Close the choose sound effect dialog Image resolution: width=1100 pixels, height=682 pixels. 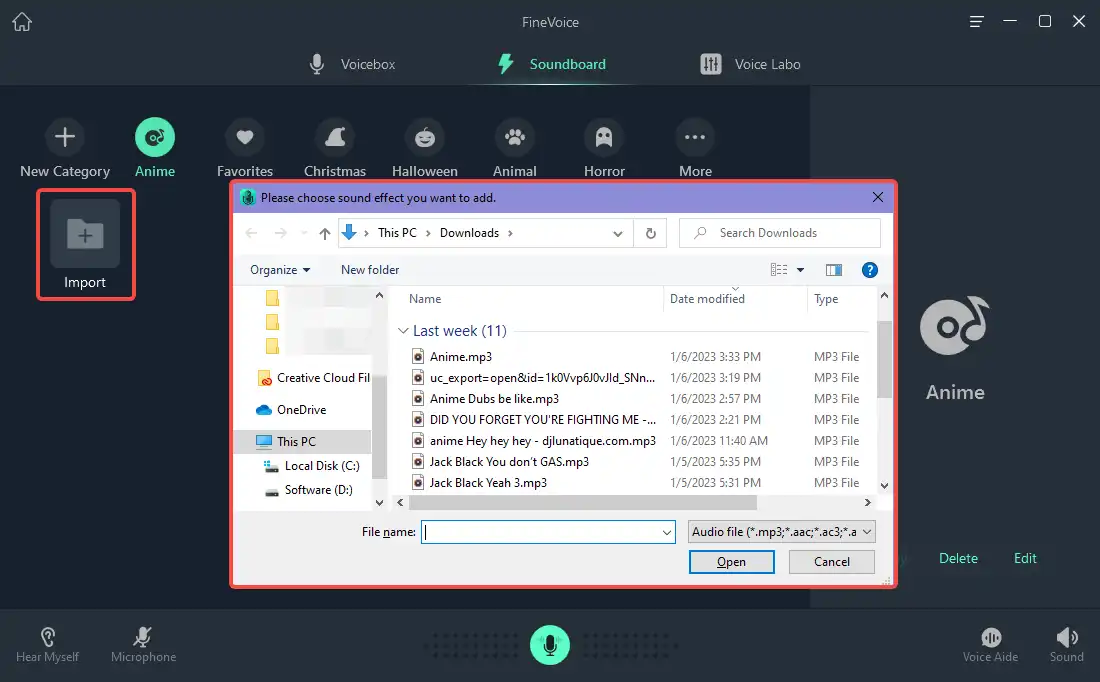[878, 197]
